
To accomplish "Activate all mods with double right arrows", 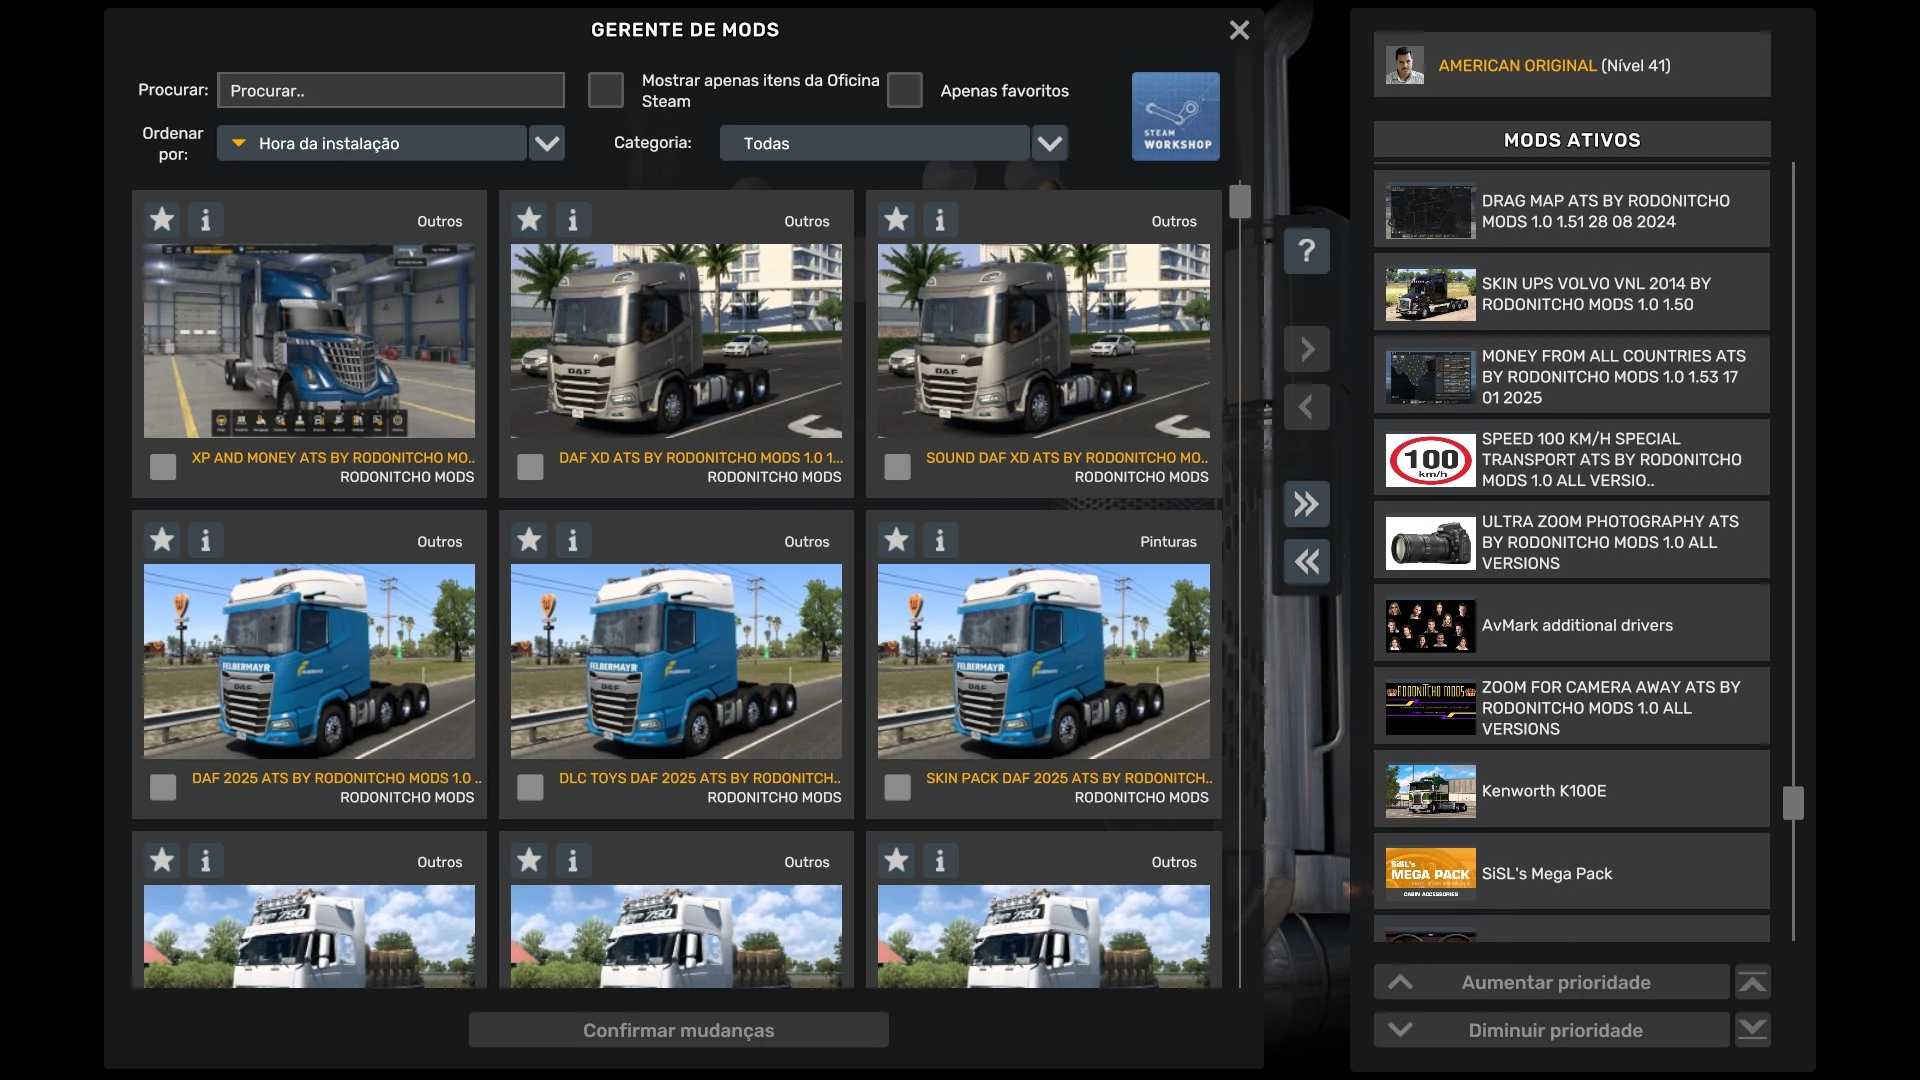I will 1306,504.
